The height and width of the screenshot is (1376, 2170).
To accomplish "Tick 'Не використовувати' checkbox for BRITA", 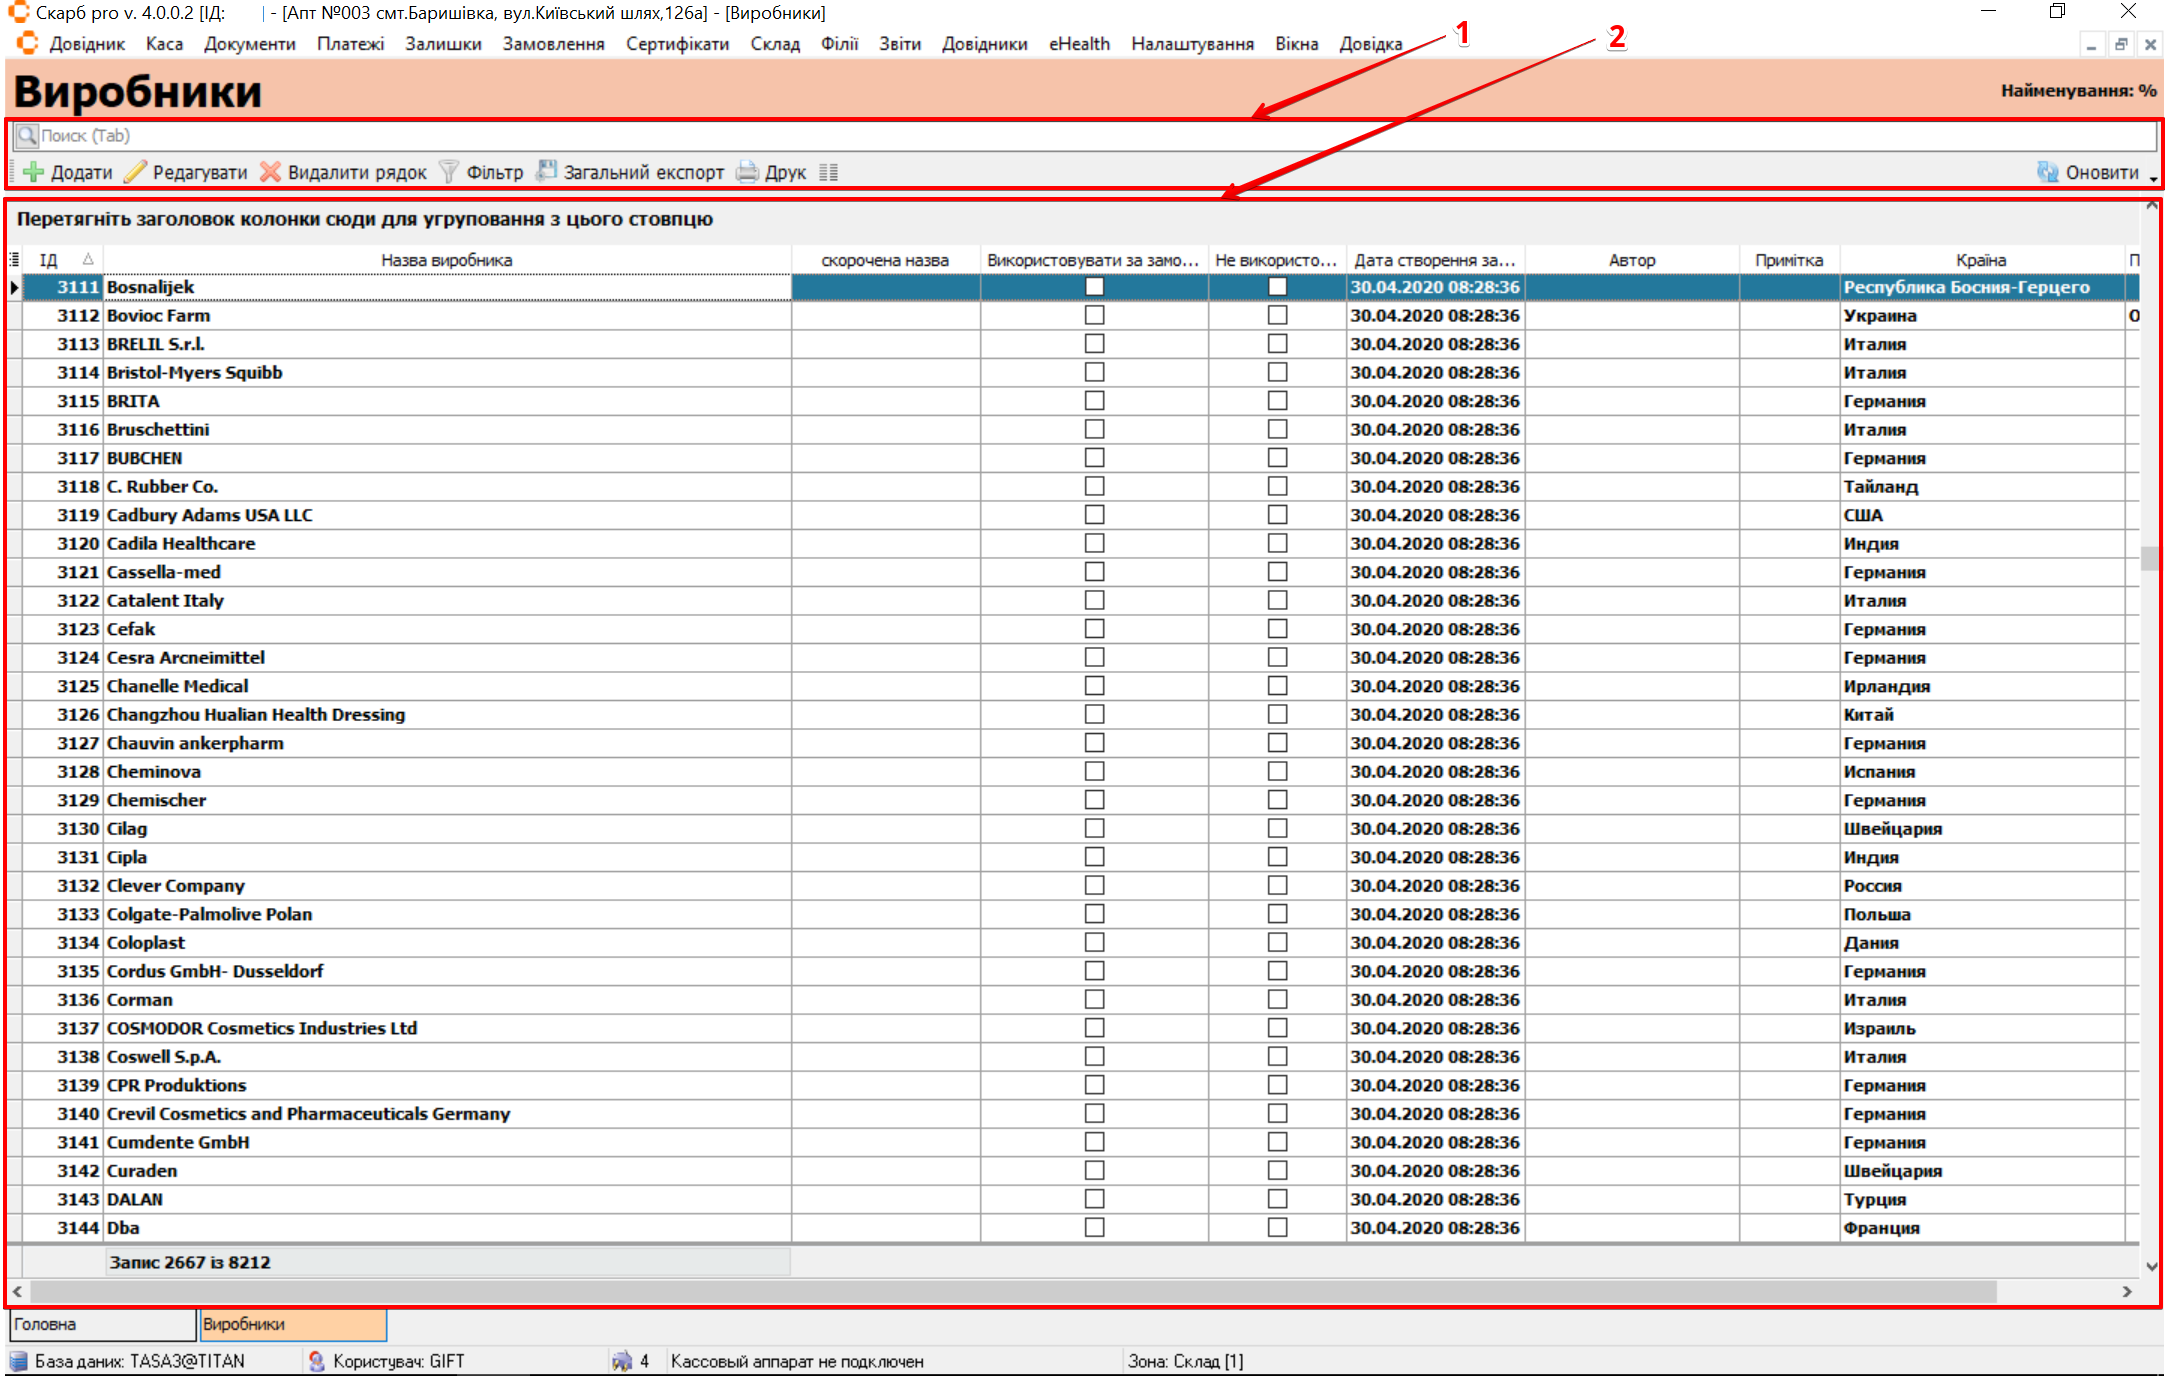I will (x=1277, y=401).
